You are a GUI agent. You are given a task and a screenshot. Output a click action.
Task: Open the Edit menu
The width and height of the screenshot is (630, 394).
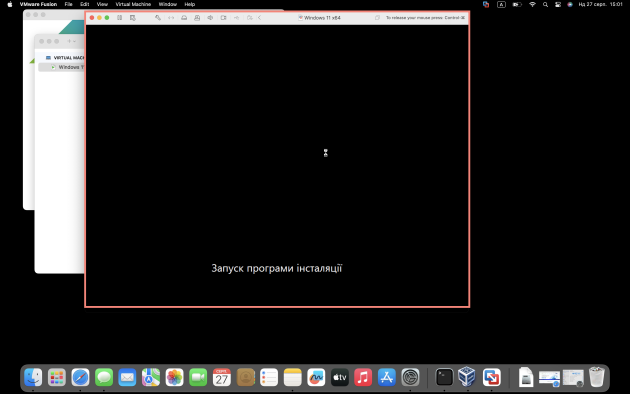pos(84,4)
